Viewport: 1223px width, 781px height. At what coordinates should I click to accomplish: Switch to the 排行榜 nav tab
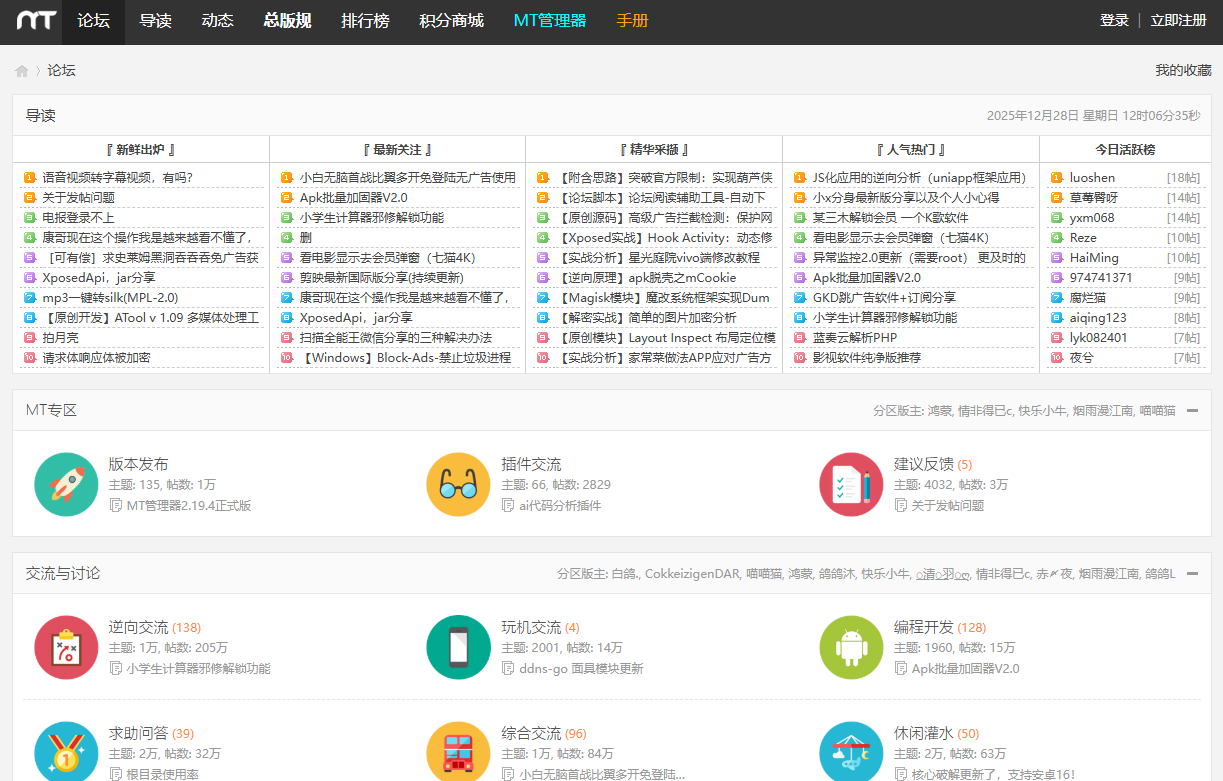tap(365, 21)
